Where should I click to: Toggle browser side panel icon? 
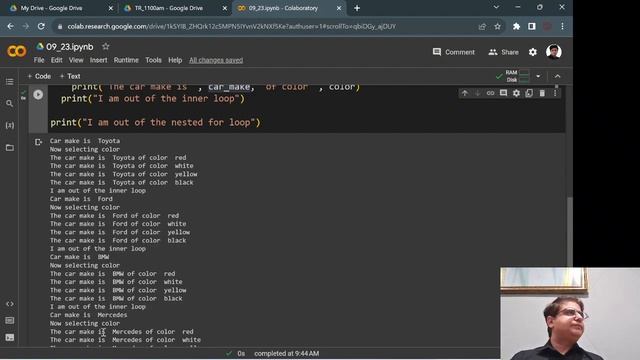[x=531, y=27]
